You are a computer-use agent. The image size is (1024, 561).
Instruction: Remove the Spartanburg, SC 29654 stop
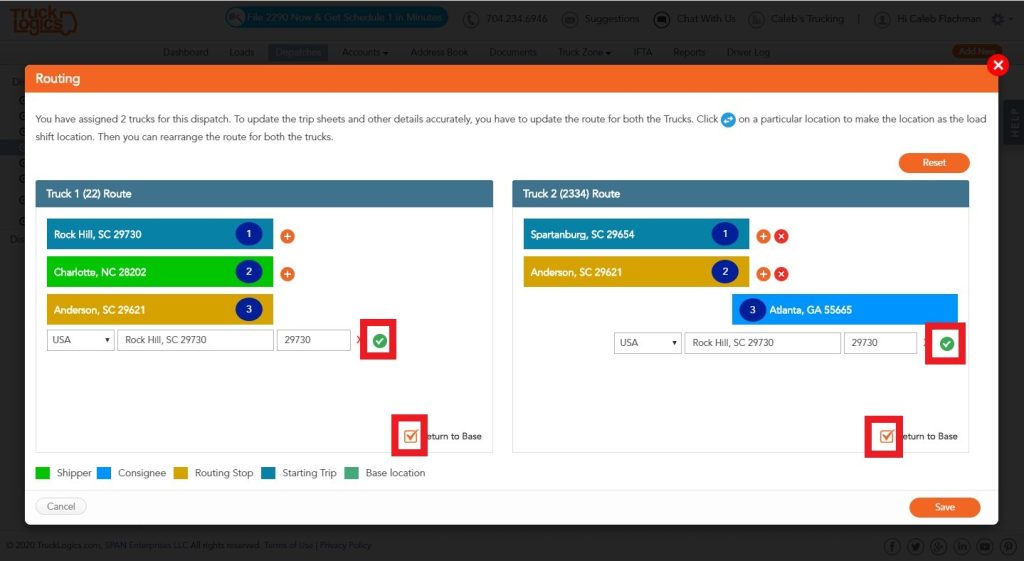tap(781, 236)
